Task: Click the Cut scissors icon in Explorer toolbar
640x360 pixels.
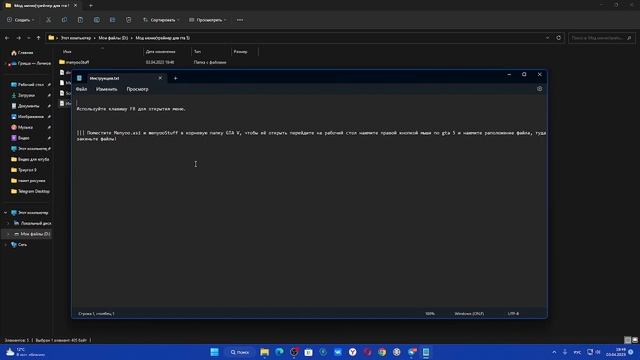Action: [49, 20]
